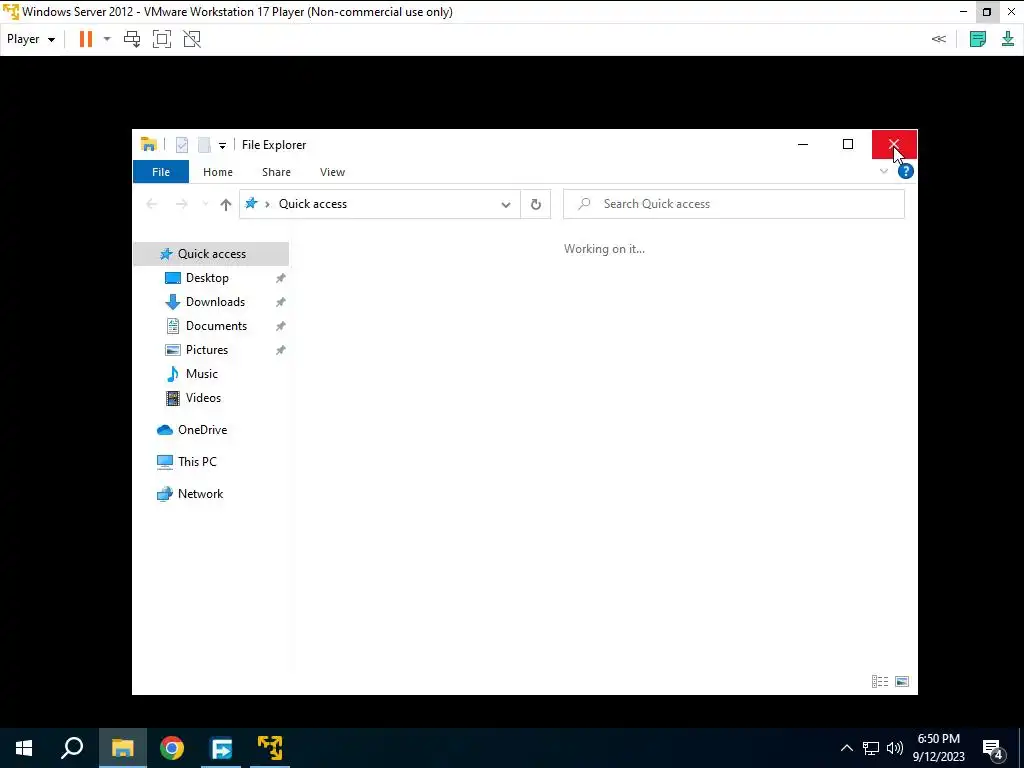Open the taskbar clock showing 6:50 PM
The image size is (1024, 768).
tap(938, 748)
